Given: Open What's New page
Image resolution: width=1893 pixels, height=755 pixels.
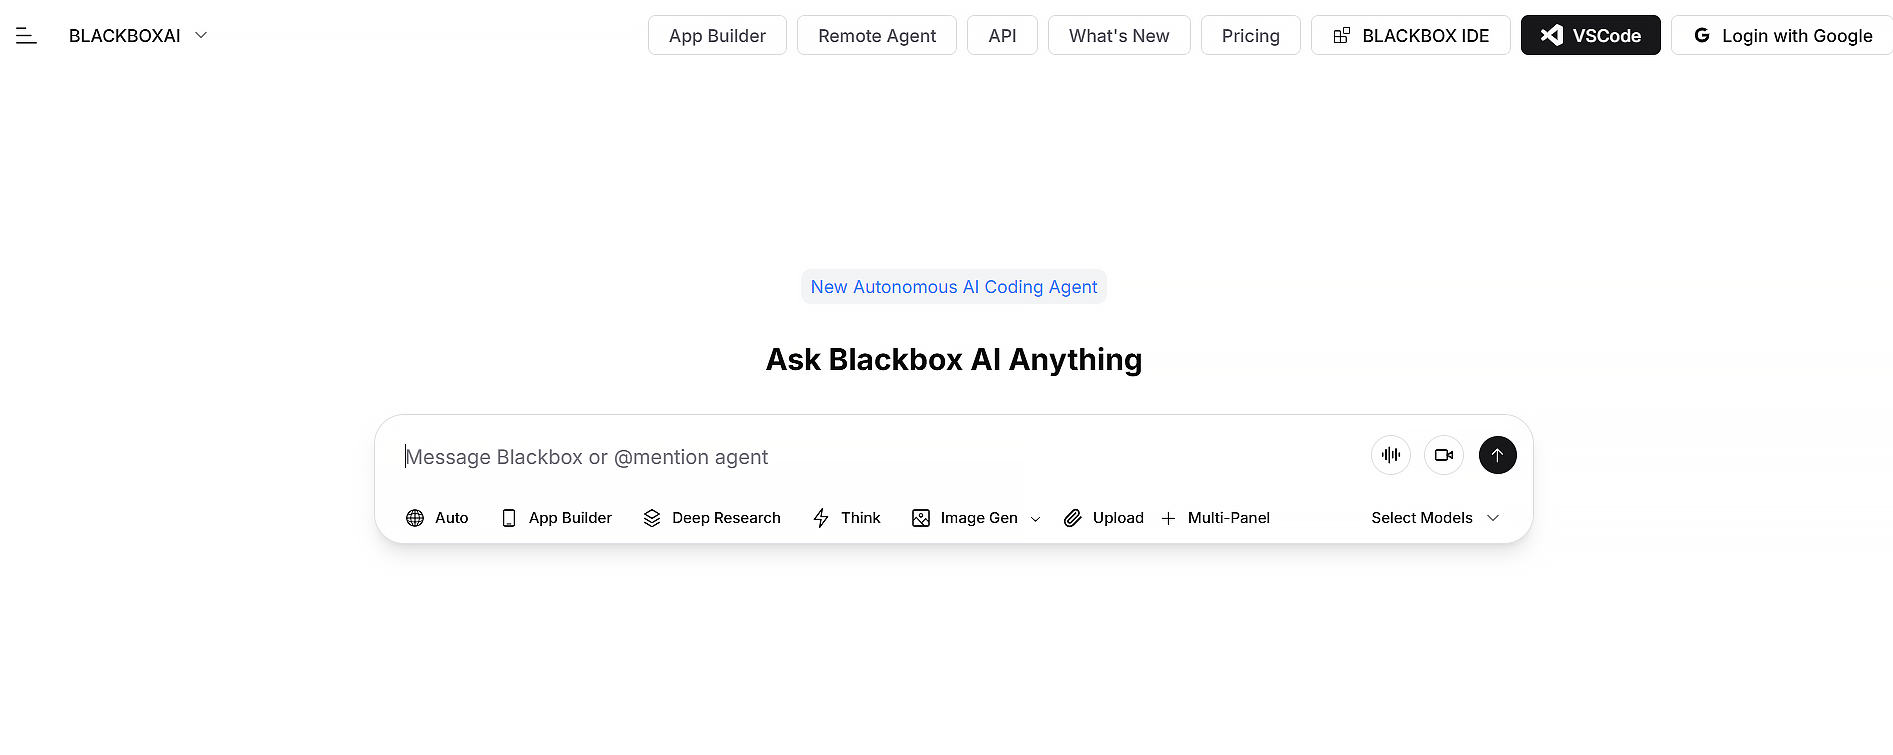Looking at the screenshot, I should pos(1119,35).
